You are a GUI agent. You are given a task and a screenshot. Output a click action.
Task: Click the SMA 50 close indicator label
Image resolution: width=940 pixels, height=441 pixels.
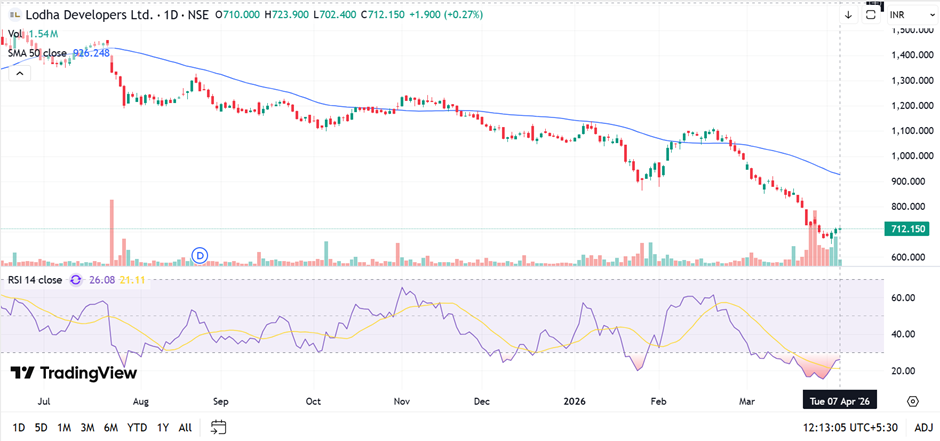37,53
